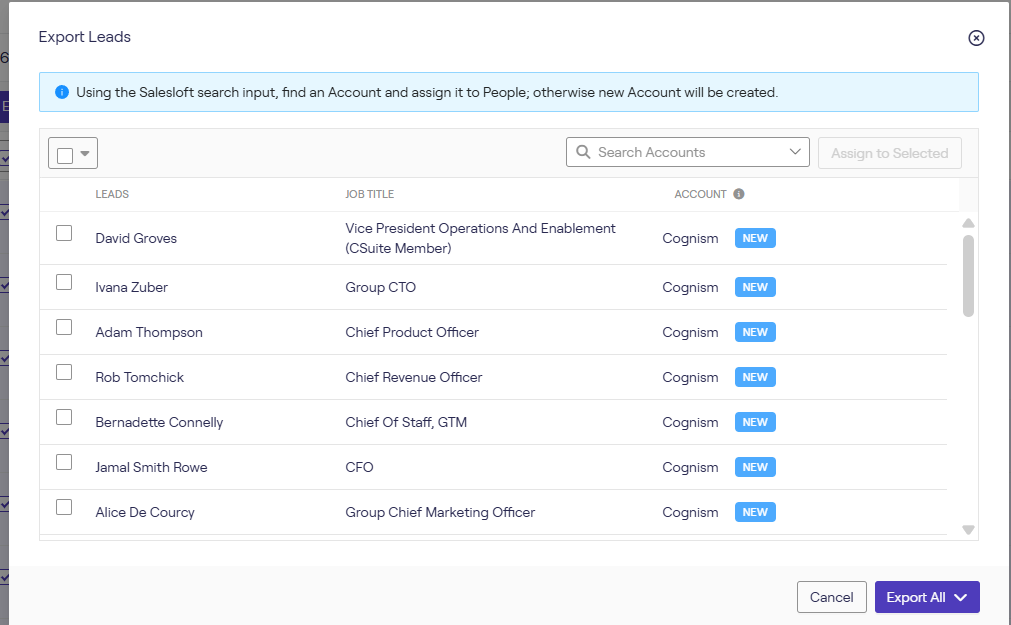1011x625 pixels.
Task: Click the scroll up arrow in list
Action: click(x=968, y=223)
